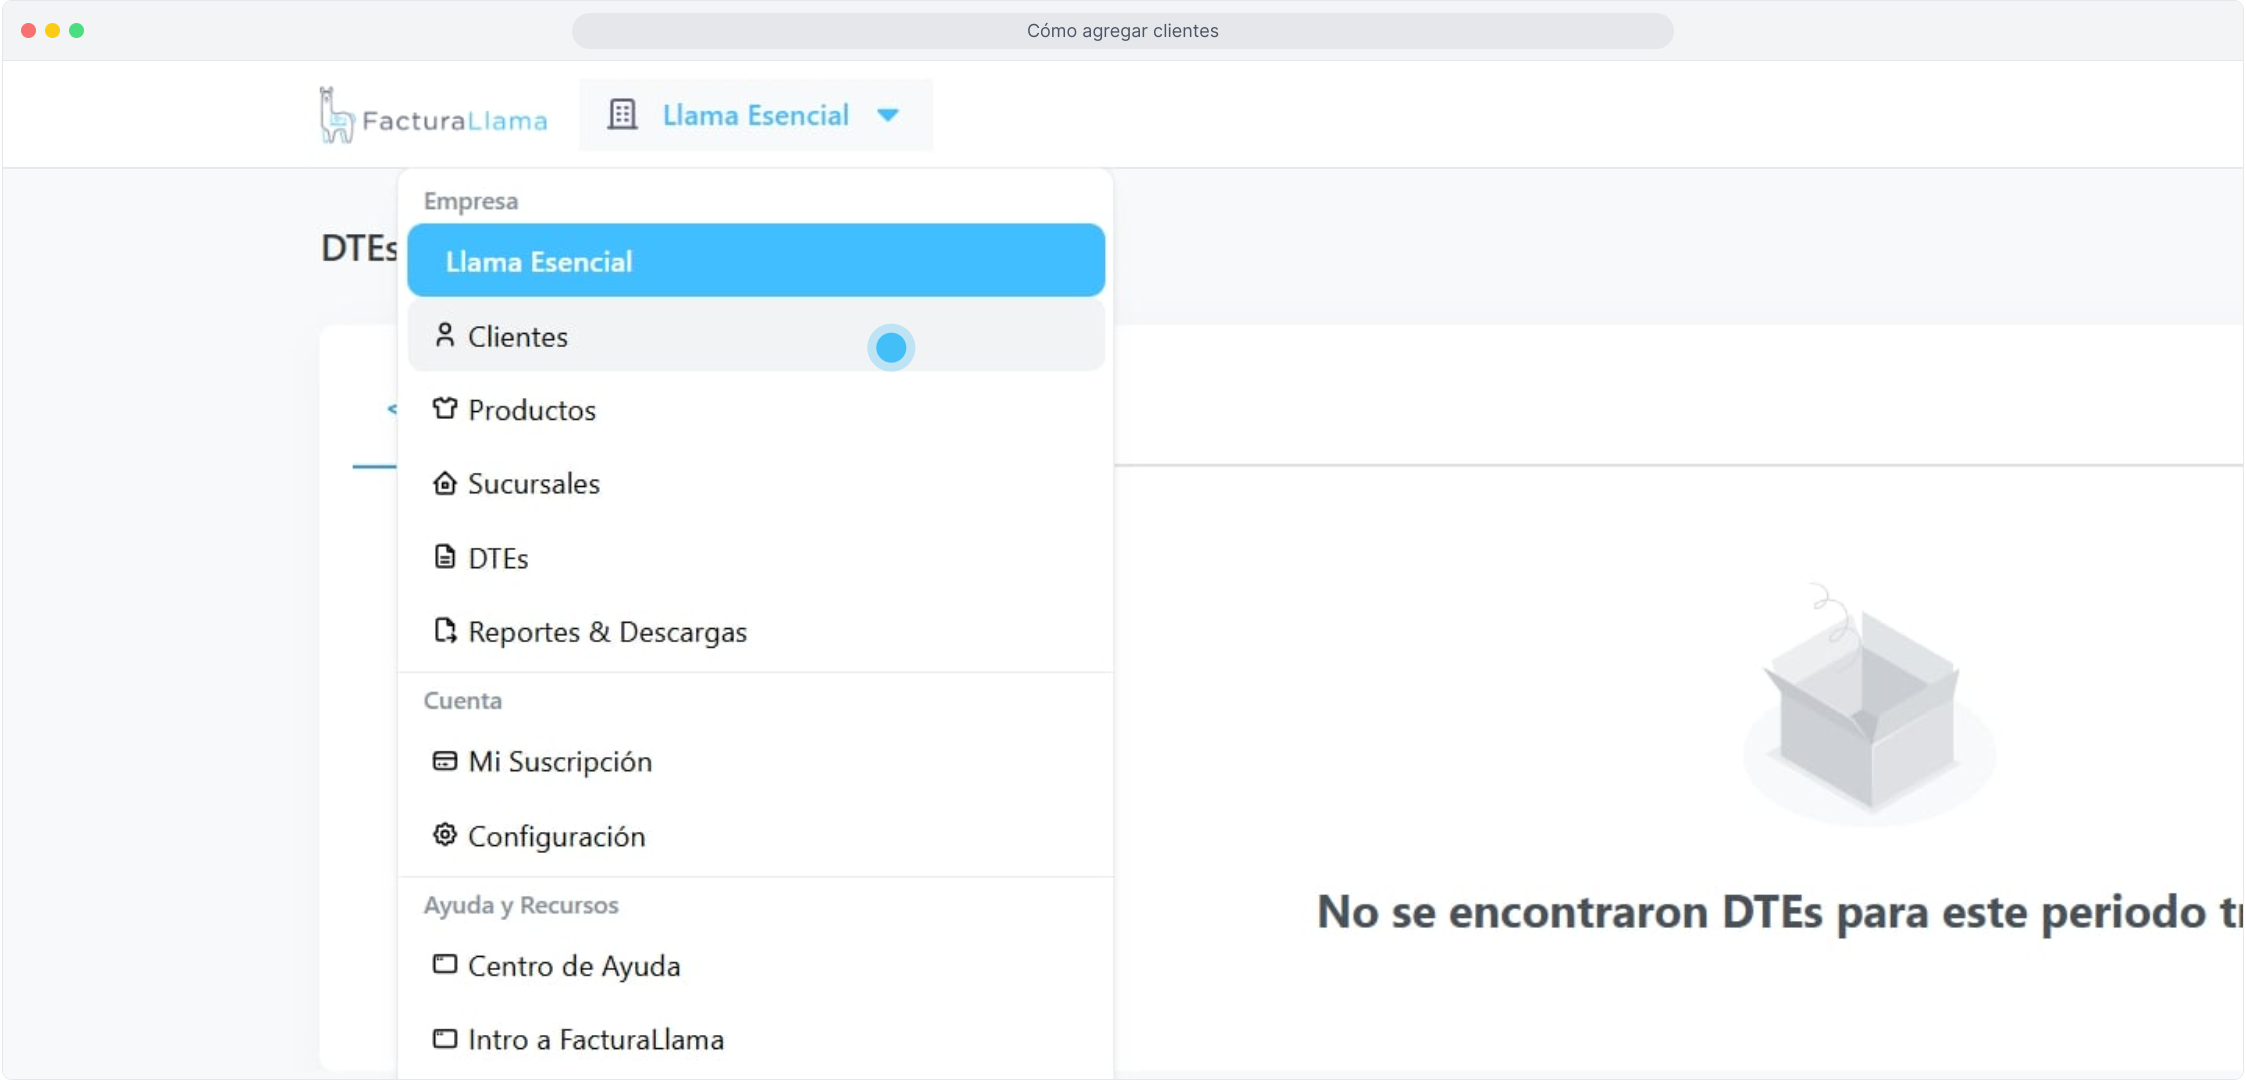Screen dimensions: 2246x1080
Task: Open the Clientes menu entry
Action: (518, 337)
